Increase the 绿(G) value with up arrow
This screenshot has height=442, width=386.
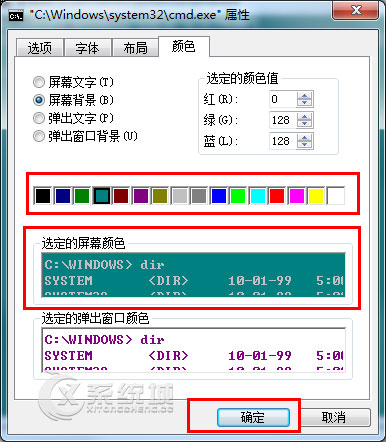(305, 117)
